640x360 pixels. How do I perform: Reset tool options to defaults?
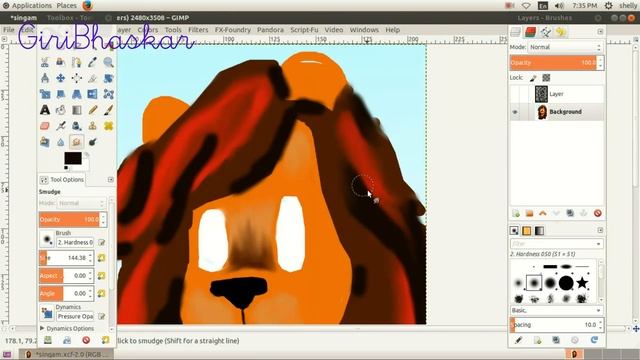click(105, 340)
